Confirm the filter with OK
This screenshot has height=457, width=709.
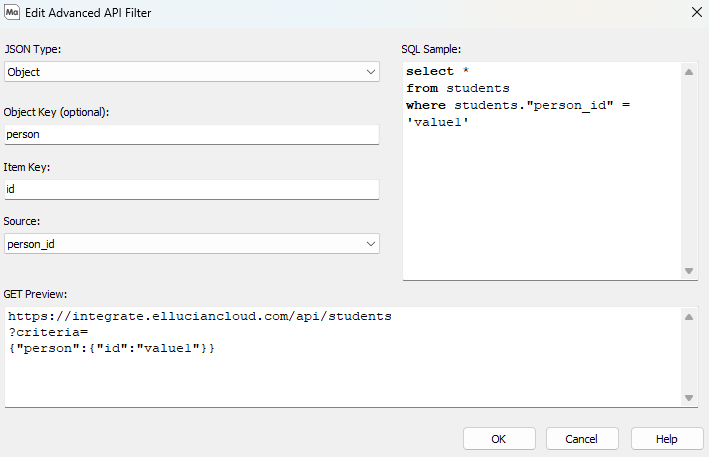(x=498, y=439)
